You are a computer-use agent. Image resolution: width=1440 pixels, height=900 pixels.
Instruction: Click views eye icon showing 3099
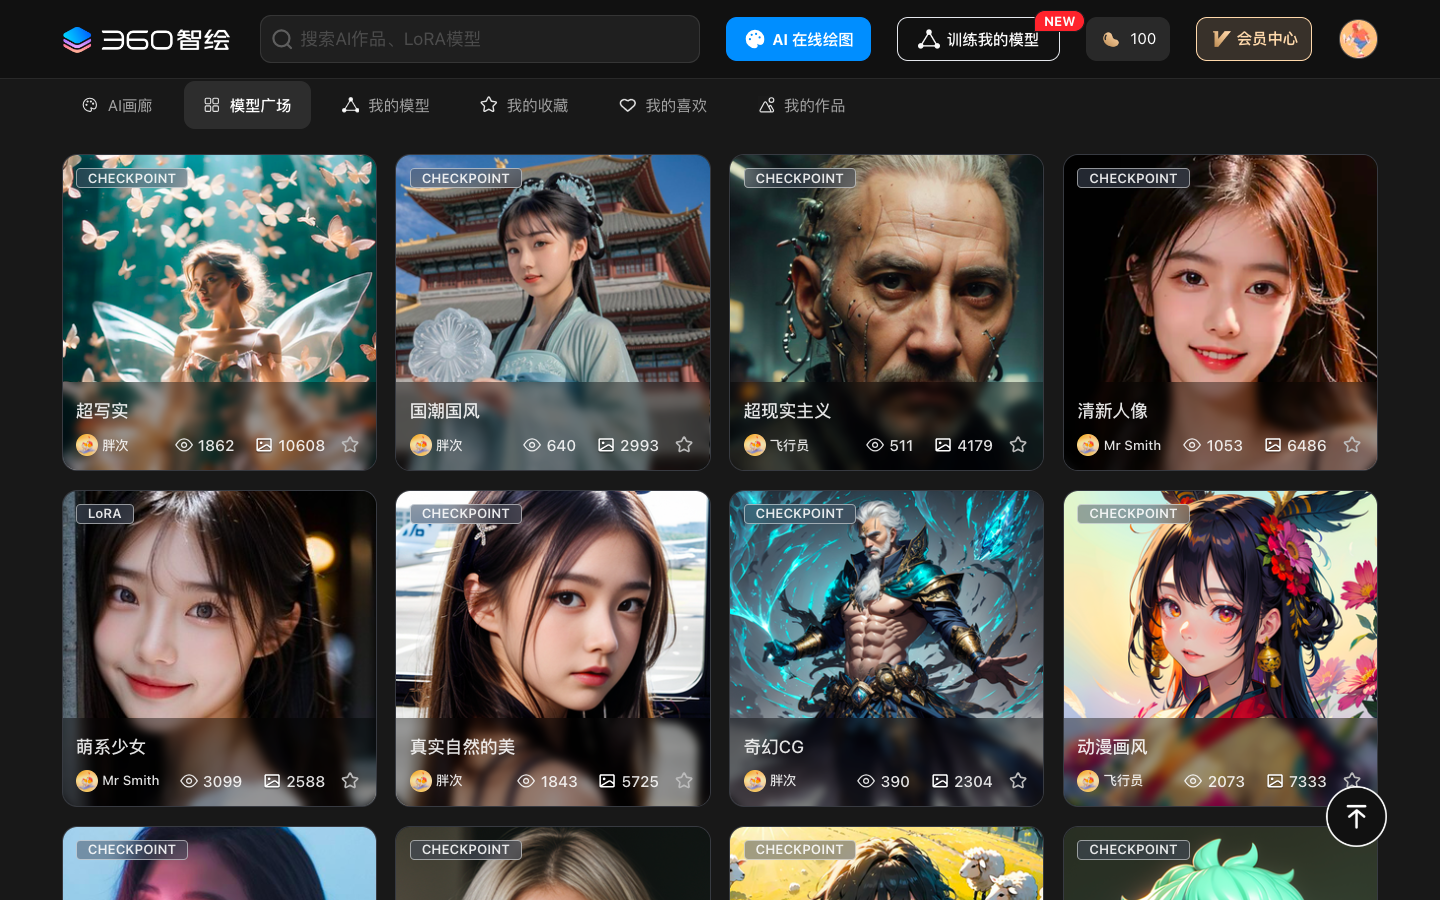[189, 781]
